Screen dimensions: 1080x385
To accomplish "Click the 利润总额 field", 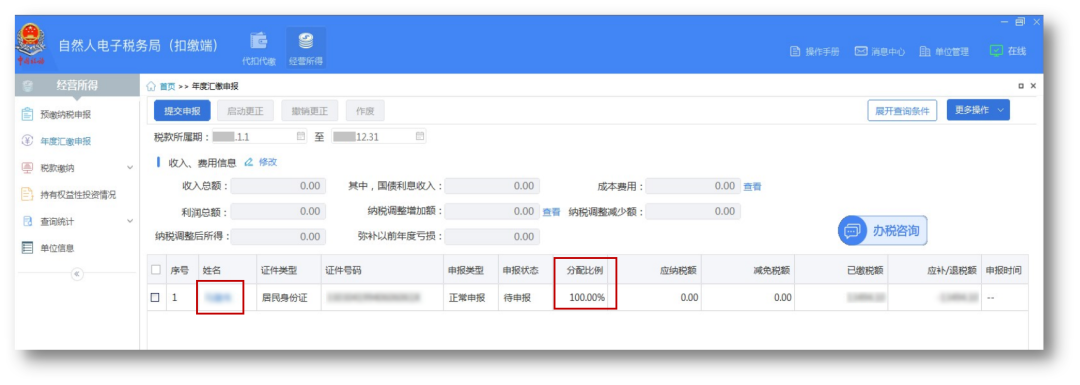I will click(278, 211).
